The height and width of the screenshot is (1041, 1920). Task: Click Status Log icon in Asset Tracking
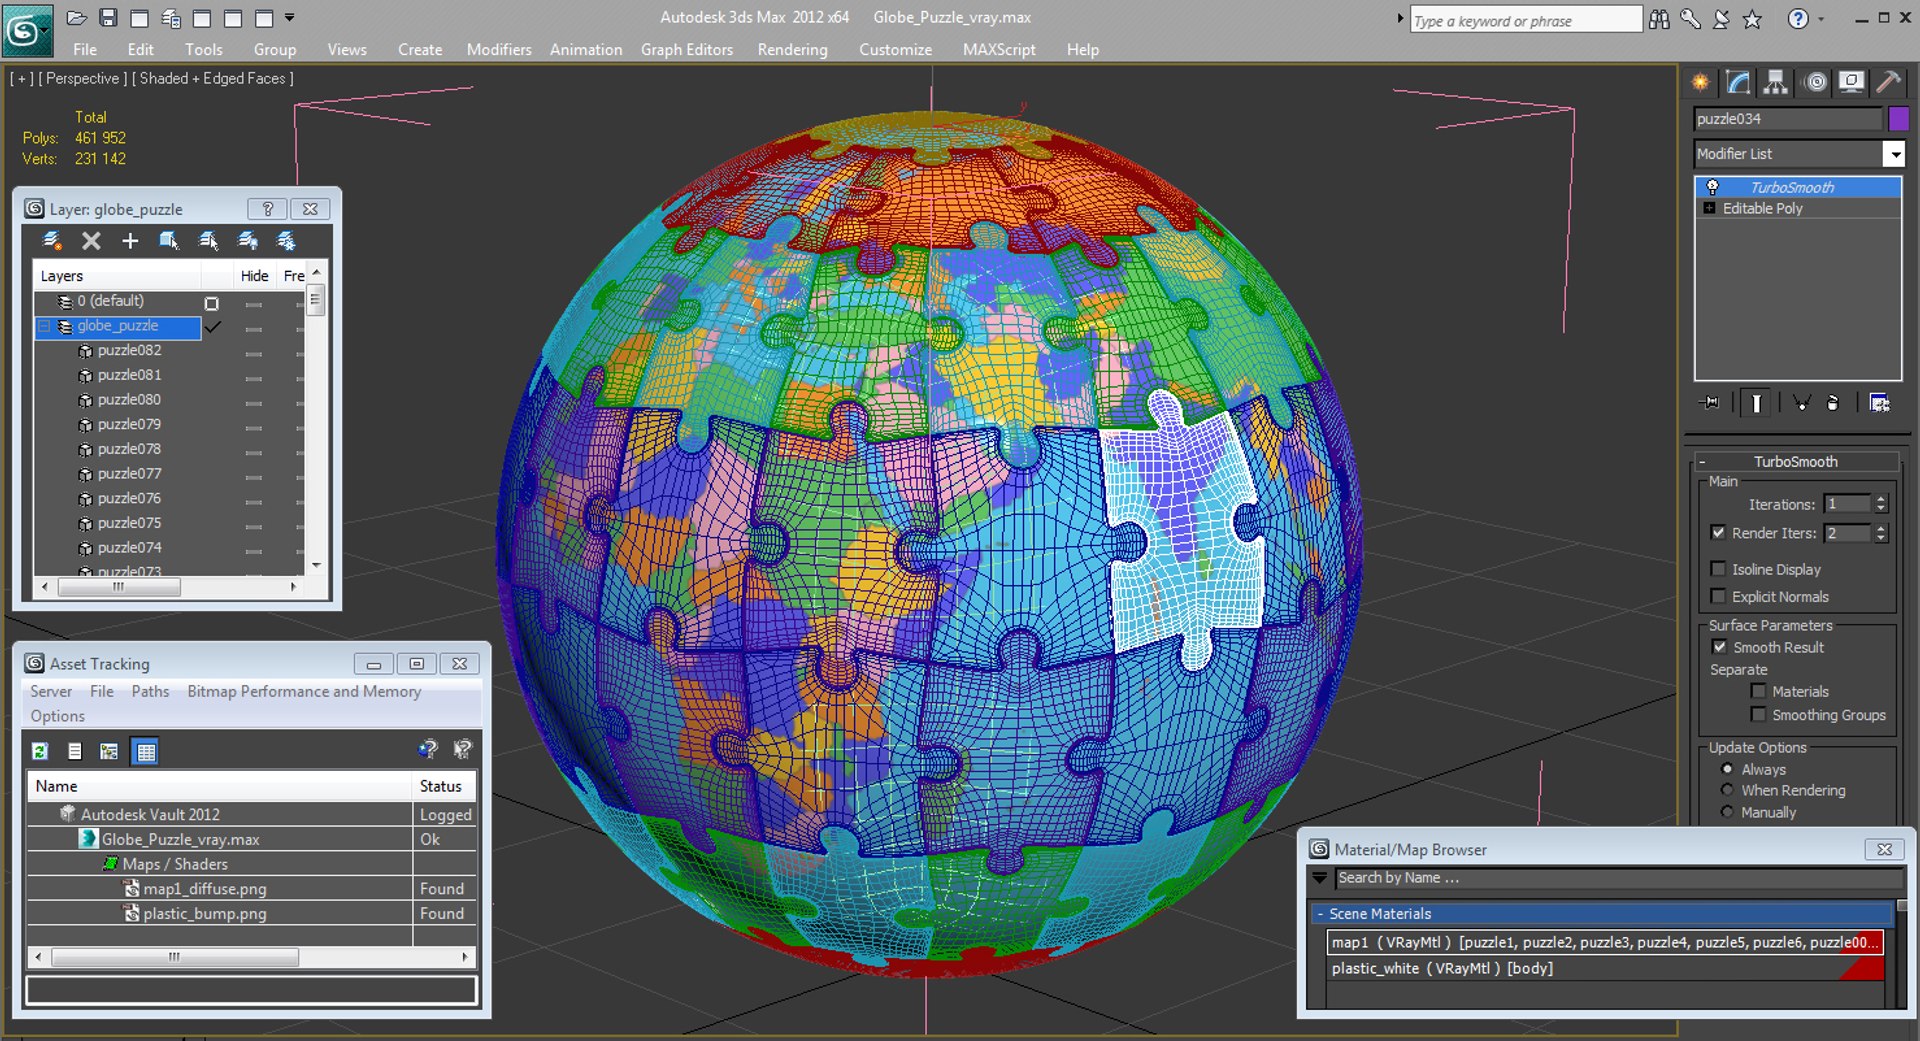(x=75, y=751)
